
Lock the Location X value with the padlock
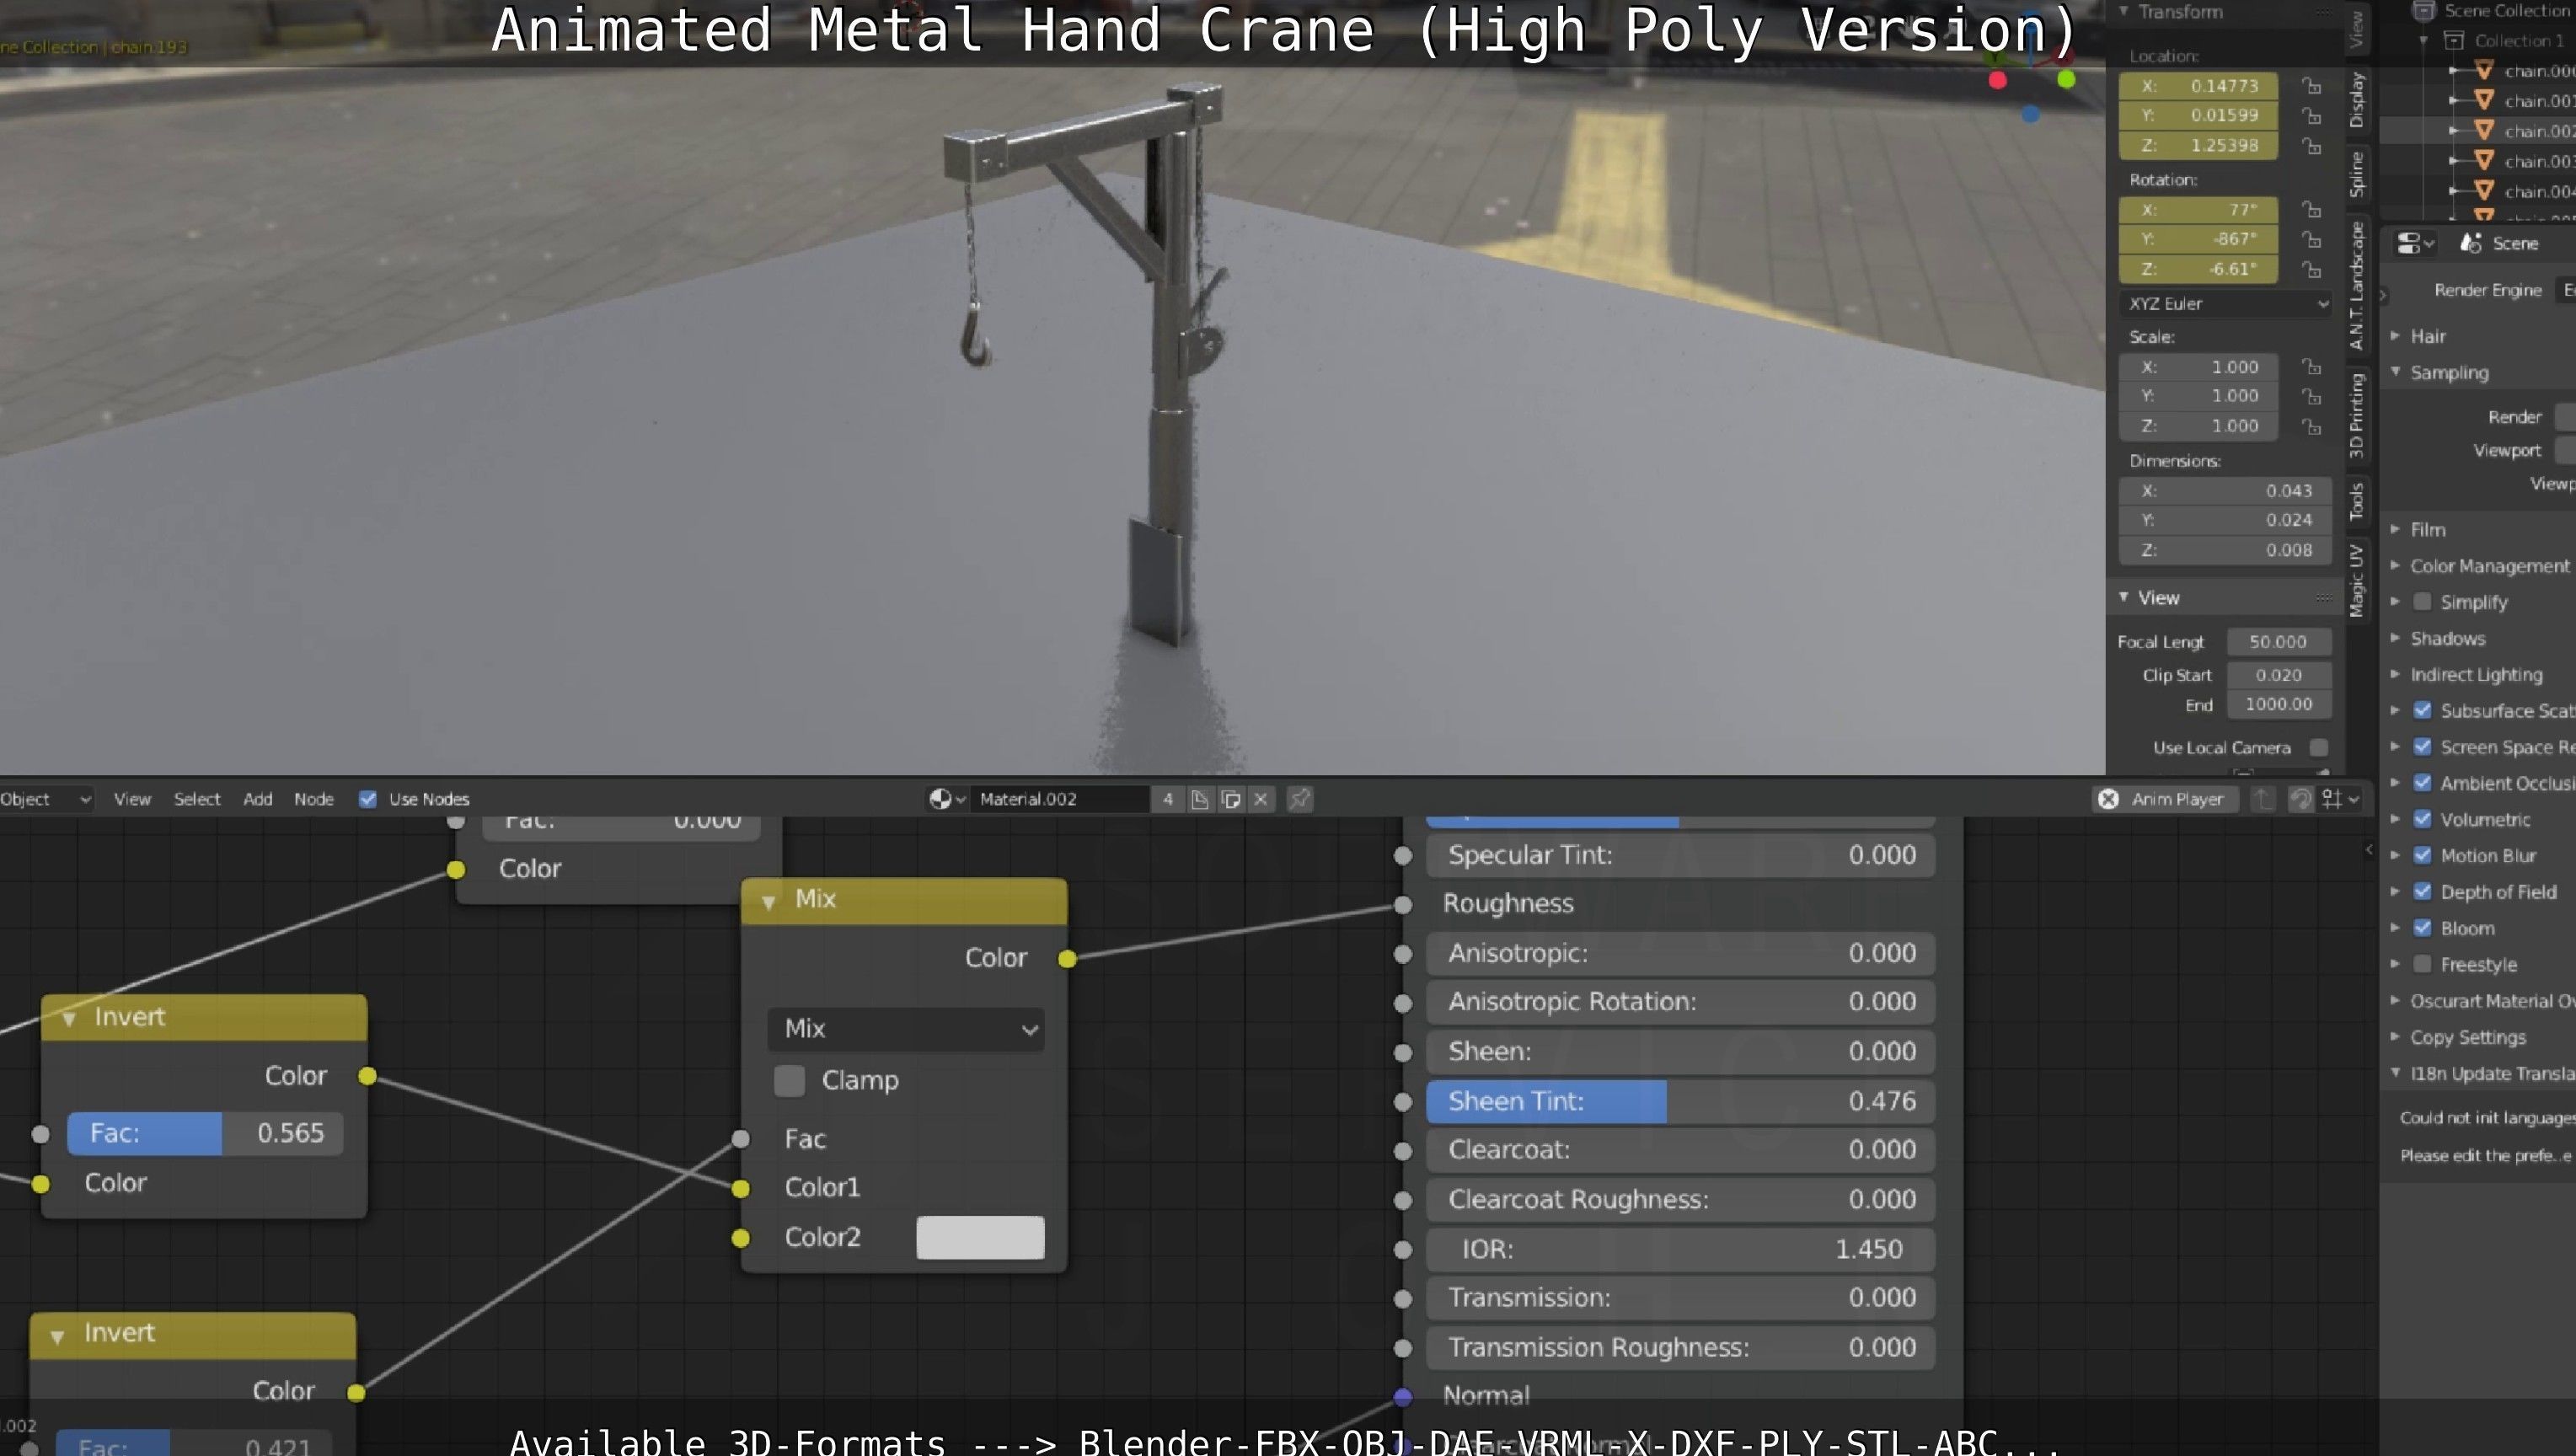[x=2311, y=85]
